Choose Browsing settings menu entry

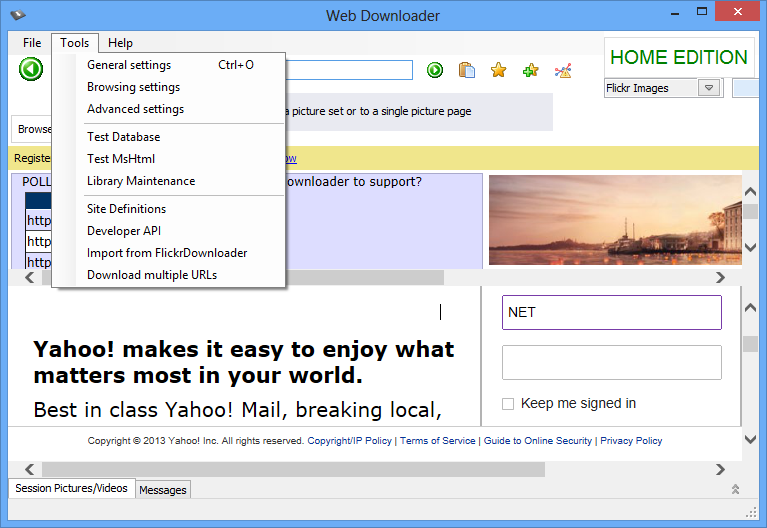pos(169,87)
